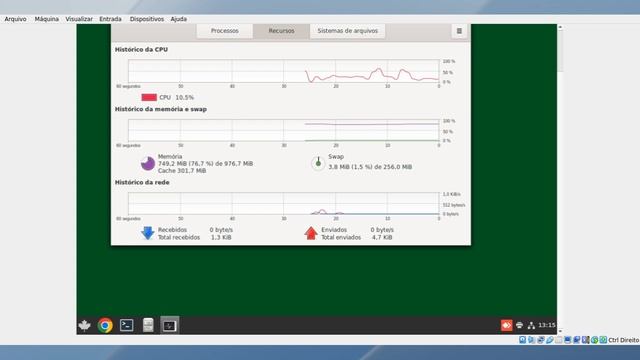The image size is (640, 360).
Task: Open the file manager drive icon
Action: coord(148,325)
